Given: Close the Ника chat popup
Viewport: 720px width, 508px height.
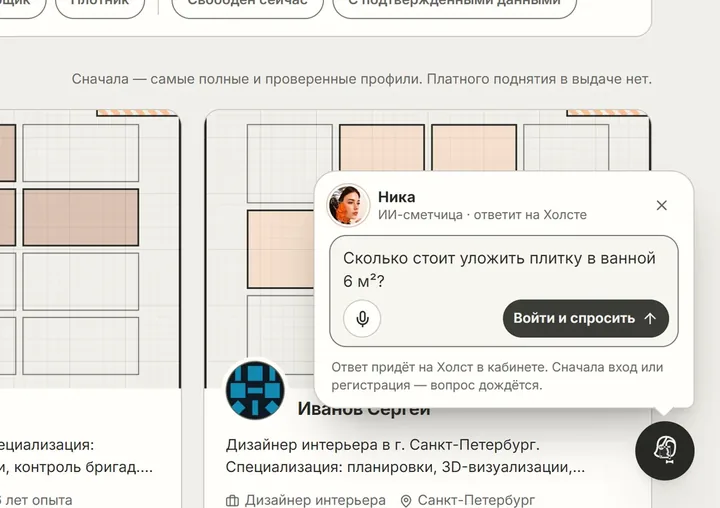Looking at the screenshot, I should 661,205.
